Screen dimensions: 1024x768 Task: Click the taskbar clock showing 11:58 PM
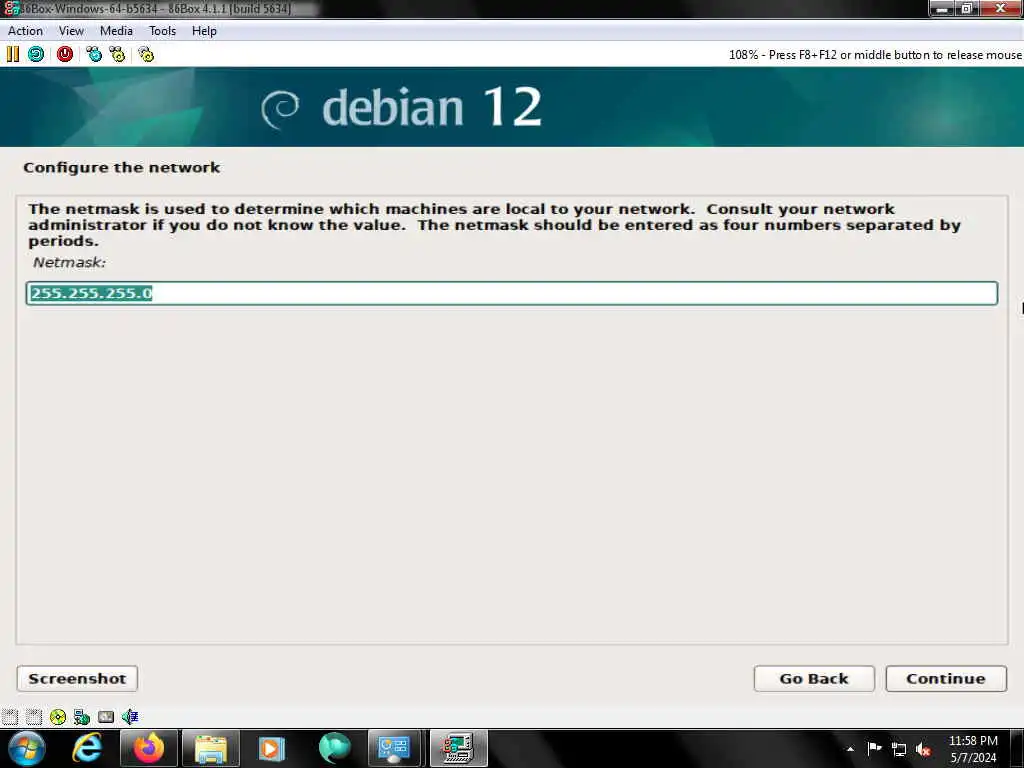coord(973,749)
